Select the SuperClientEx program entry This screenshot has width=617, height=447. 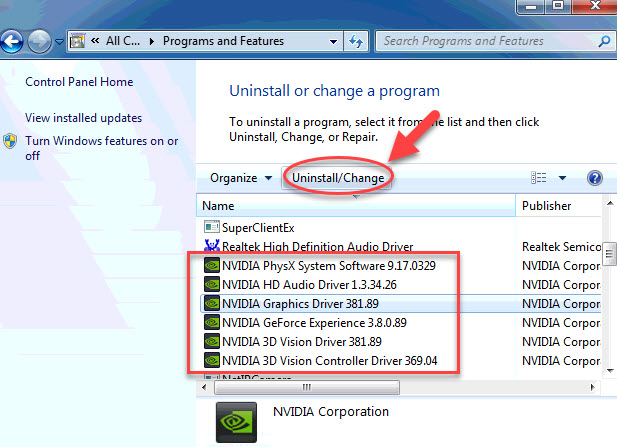[258, 228]
